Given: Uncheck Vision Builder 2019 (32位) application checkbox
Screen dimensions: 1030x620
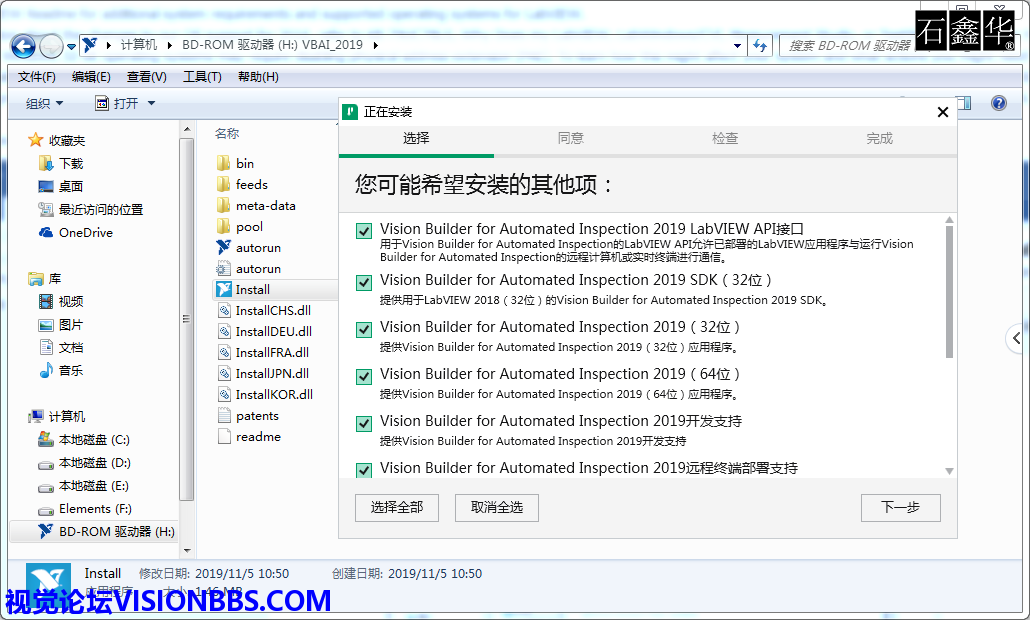Looking at the screenshot, I should click(363, 329).
